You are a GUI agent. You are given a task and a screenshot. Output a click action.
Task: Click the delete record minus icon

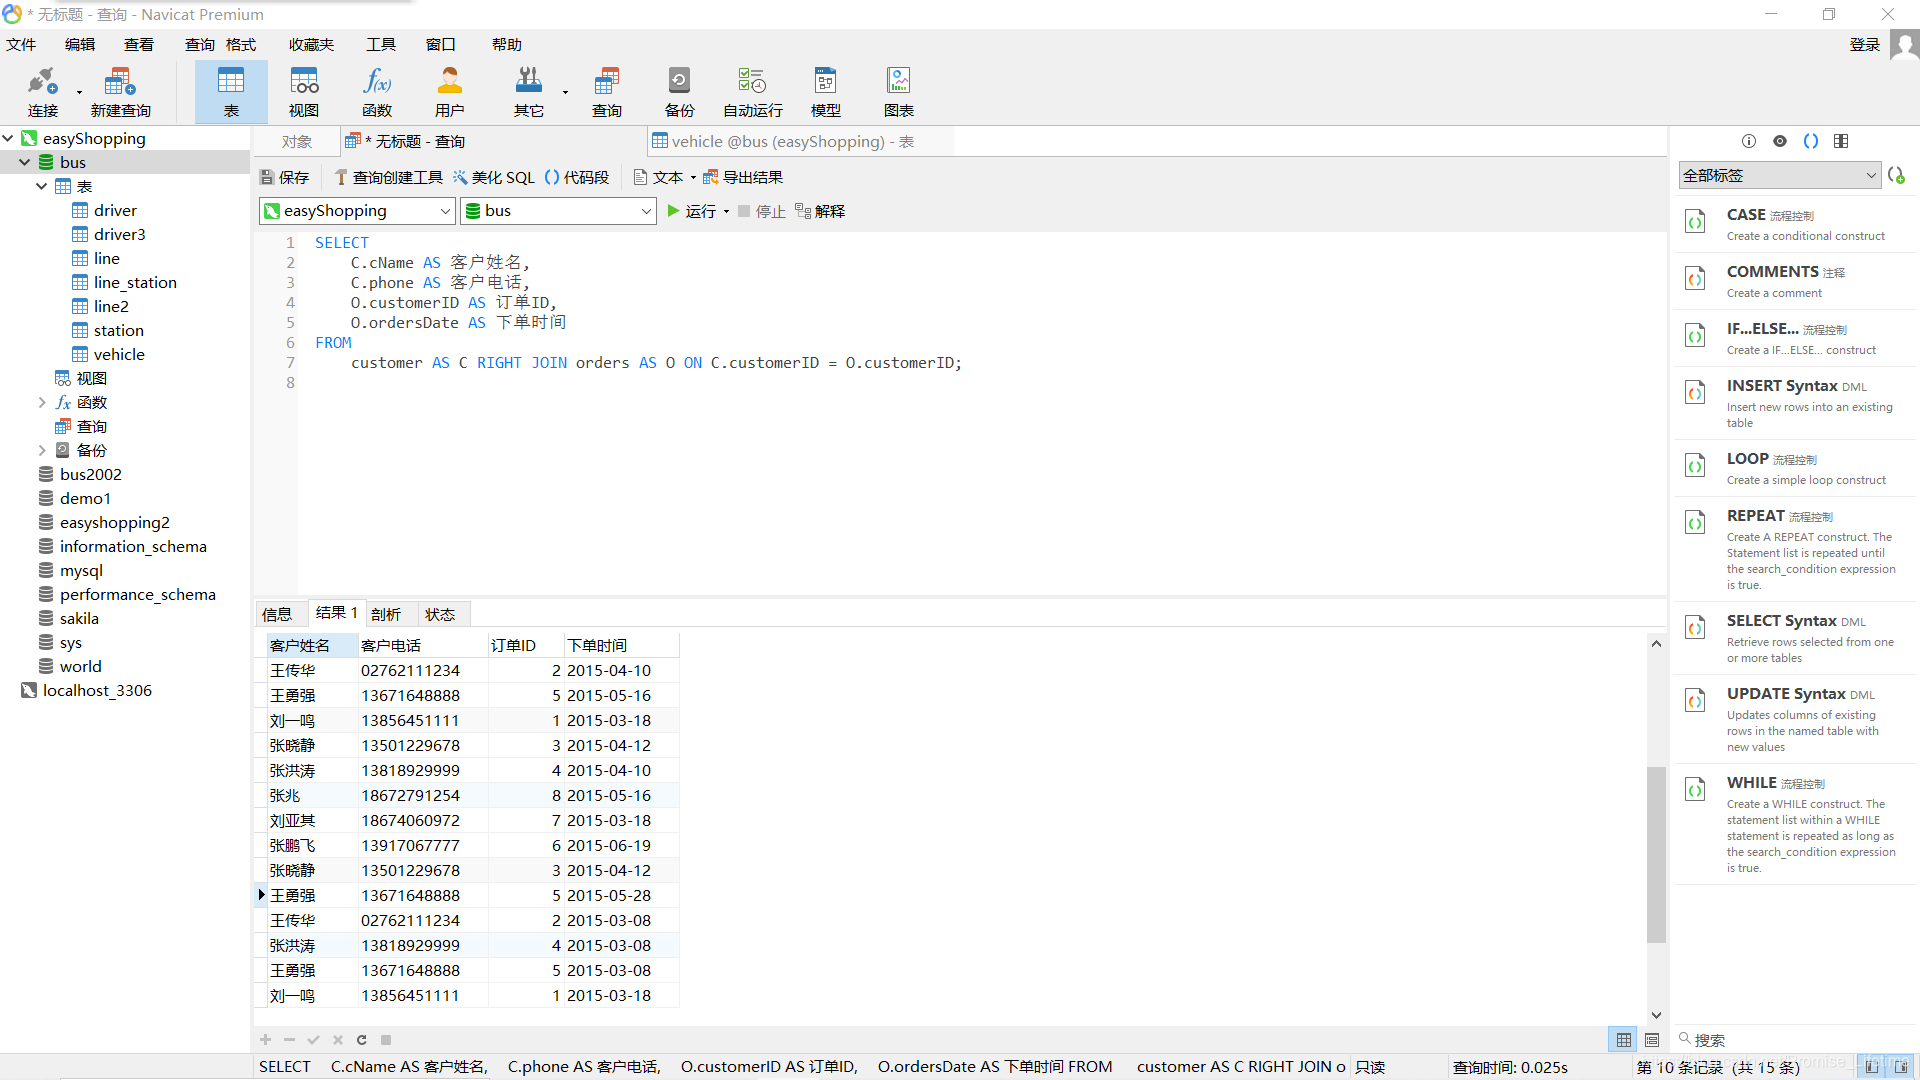pyautogui.click(x=289, y=1040)
